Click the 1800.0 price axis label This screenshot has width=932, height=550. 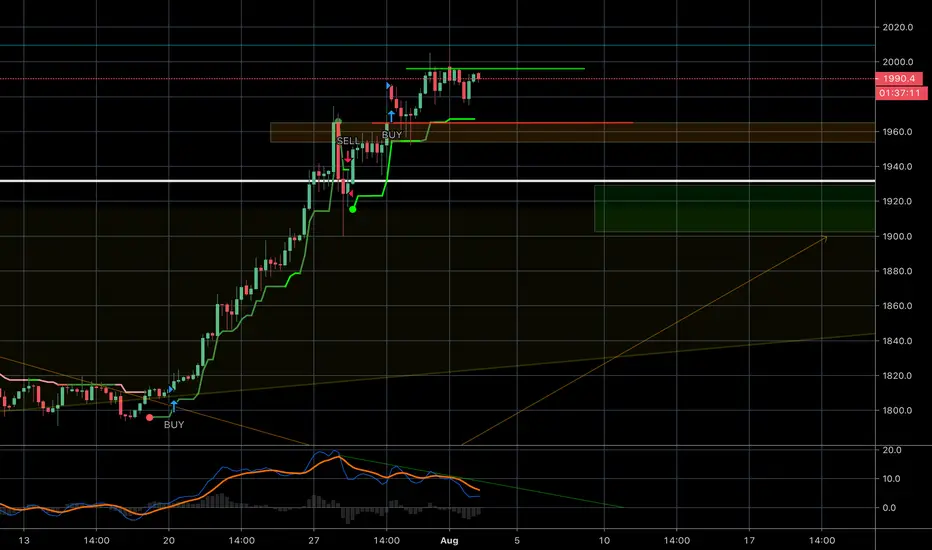(898, 410)
